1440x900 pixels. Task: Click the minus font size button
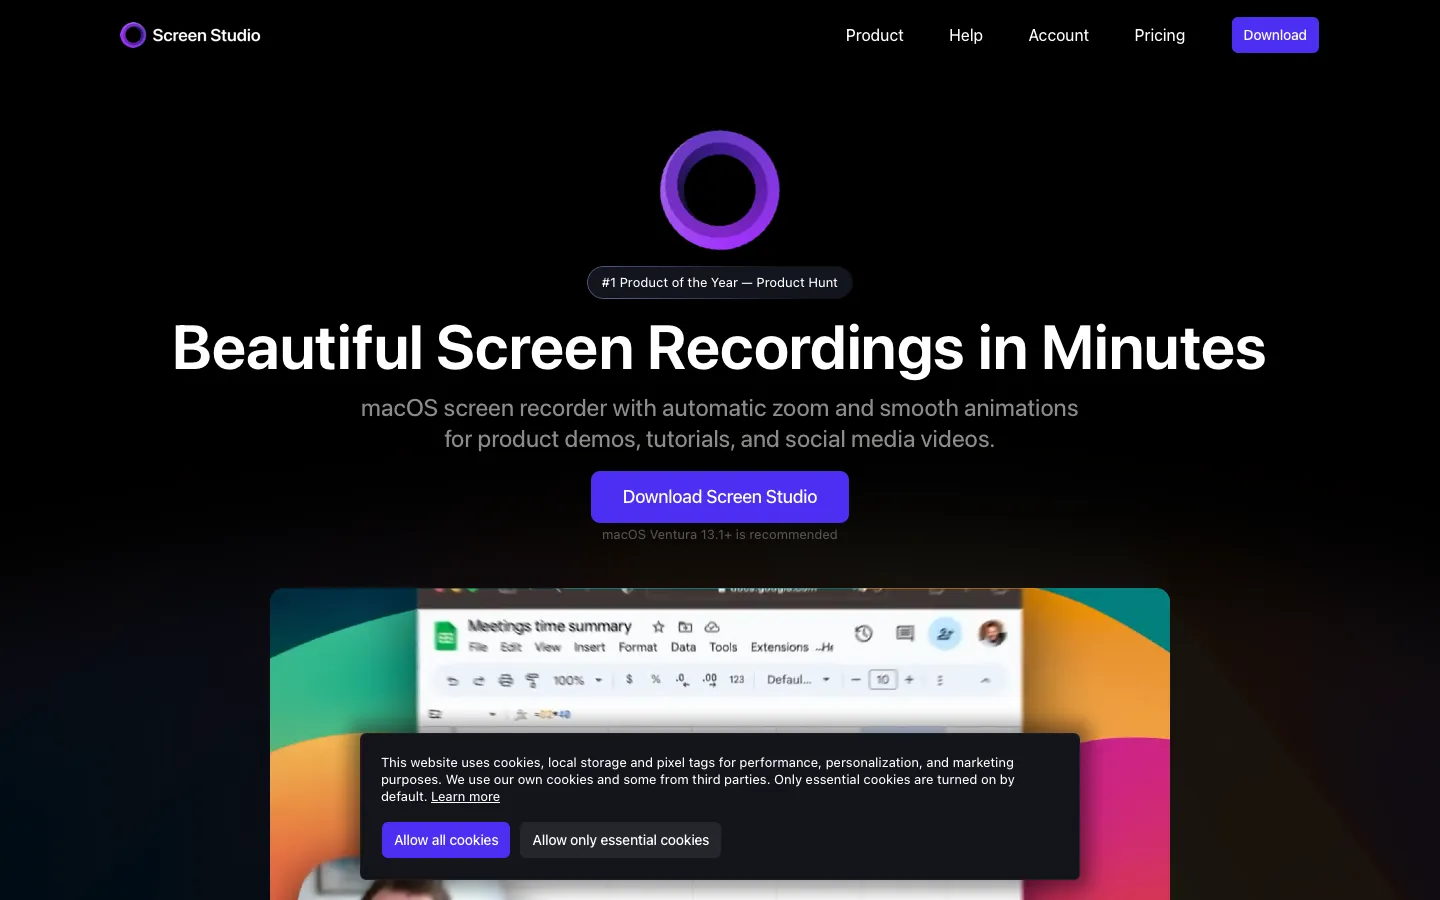coord(856,680)
